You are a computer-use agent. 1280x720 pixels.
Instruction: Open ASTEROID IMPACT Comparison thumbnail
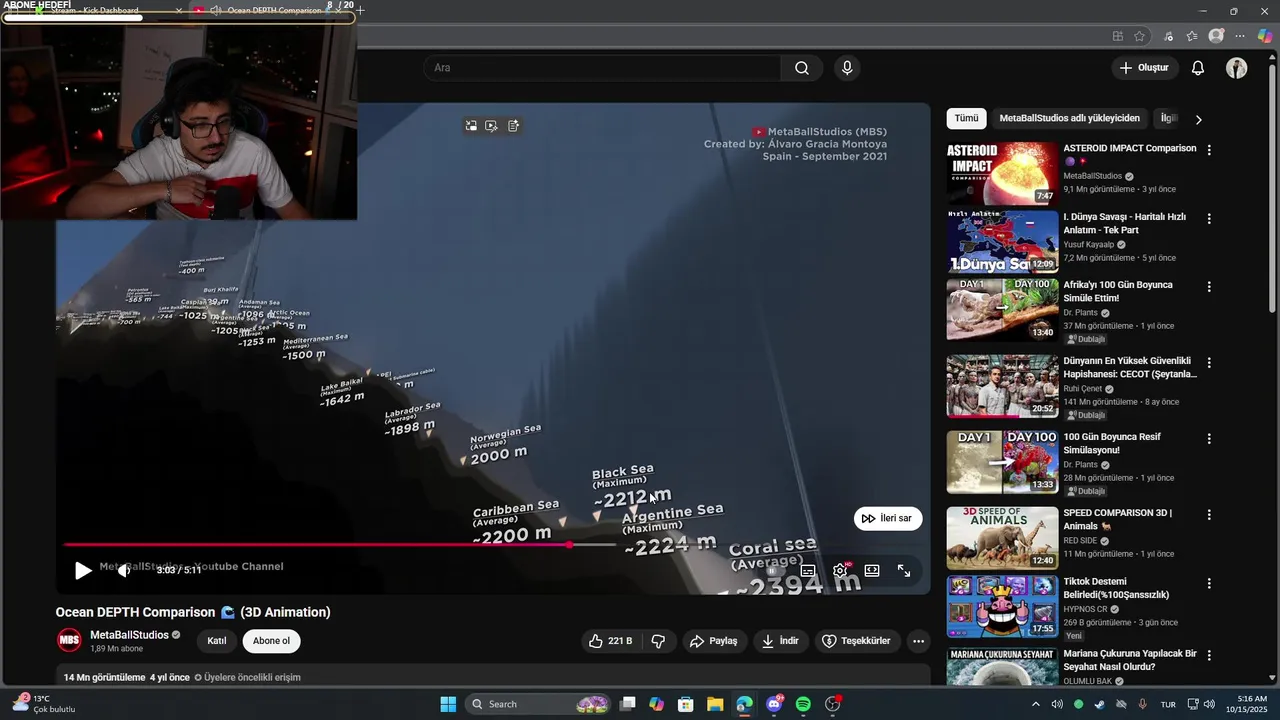(1002, 173)
